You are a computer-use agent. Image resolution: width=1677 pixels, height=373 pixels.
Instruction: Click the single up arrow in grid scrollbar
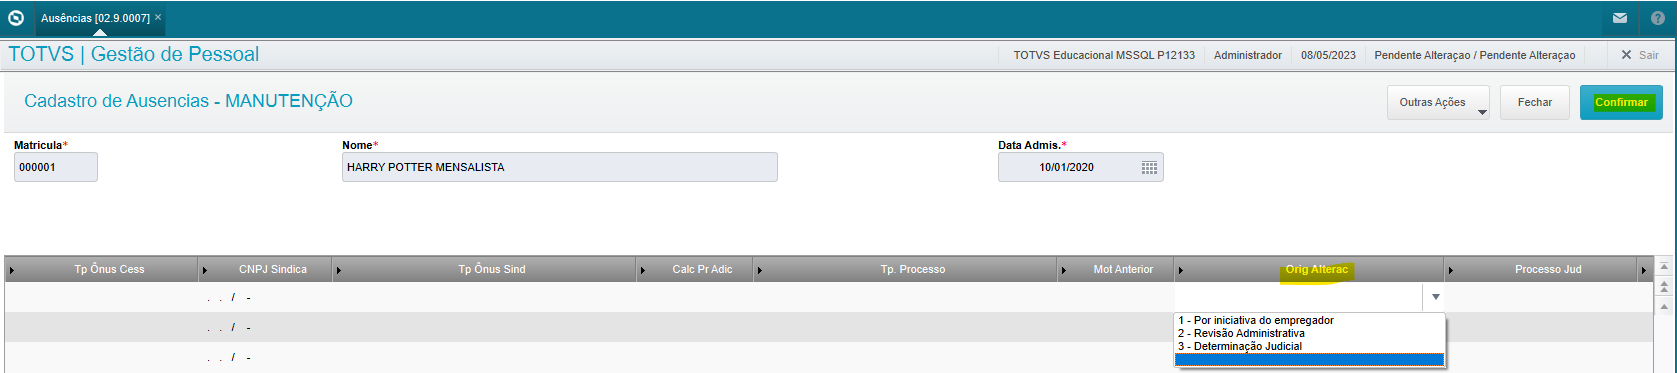[1664, 306]
